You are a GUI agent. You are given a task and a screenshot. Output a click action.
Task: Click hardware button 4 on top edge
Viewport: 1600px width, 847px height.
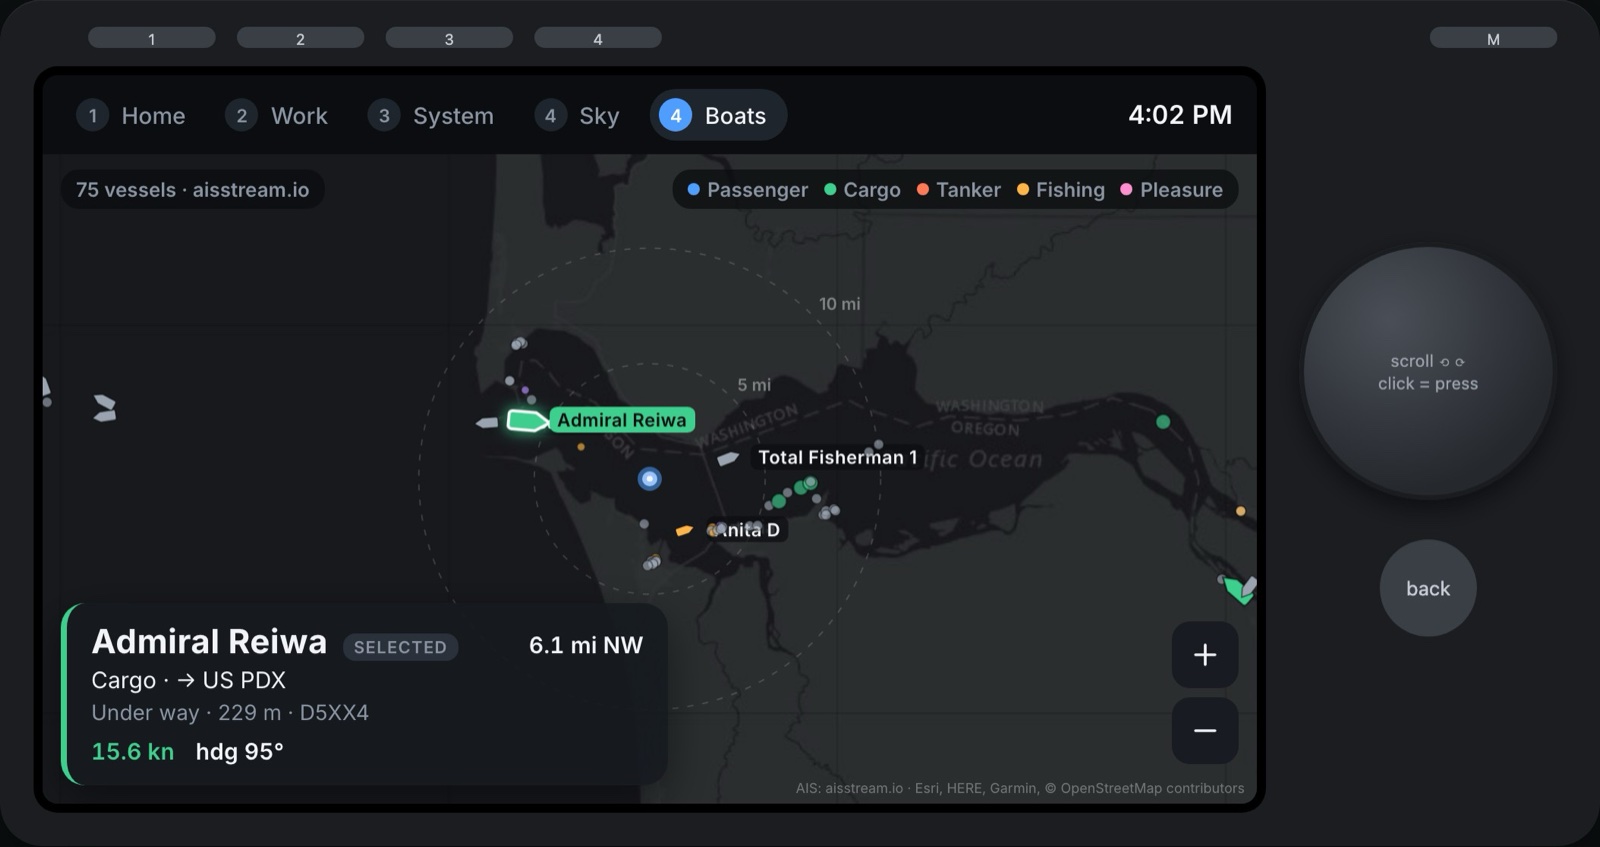[x=598, y=38]
